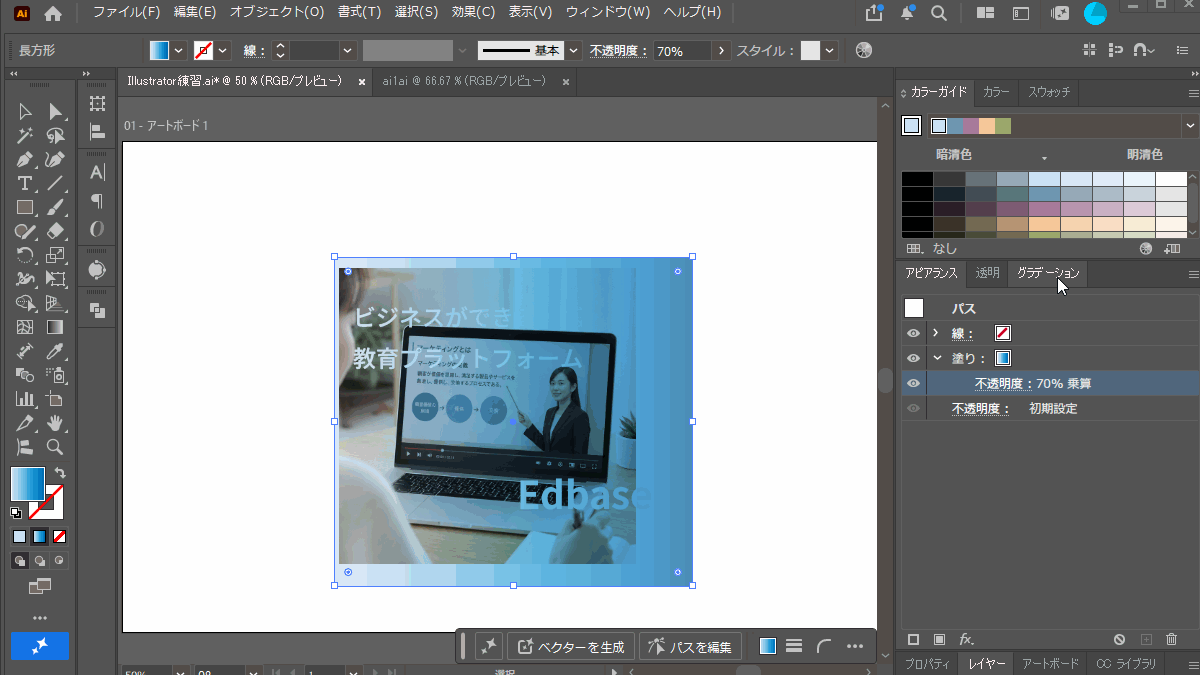This screenshot has width=1200, height=675.
Task: Select the Eyedropper tool
Action: tap(56, 351)
